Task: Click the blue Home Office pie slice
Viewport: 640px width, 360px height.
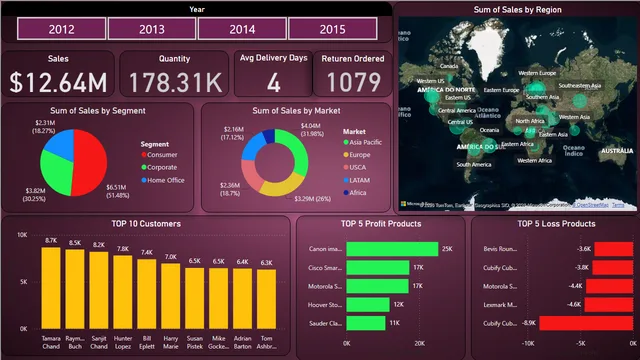Action: coord(60,145)
